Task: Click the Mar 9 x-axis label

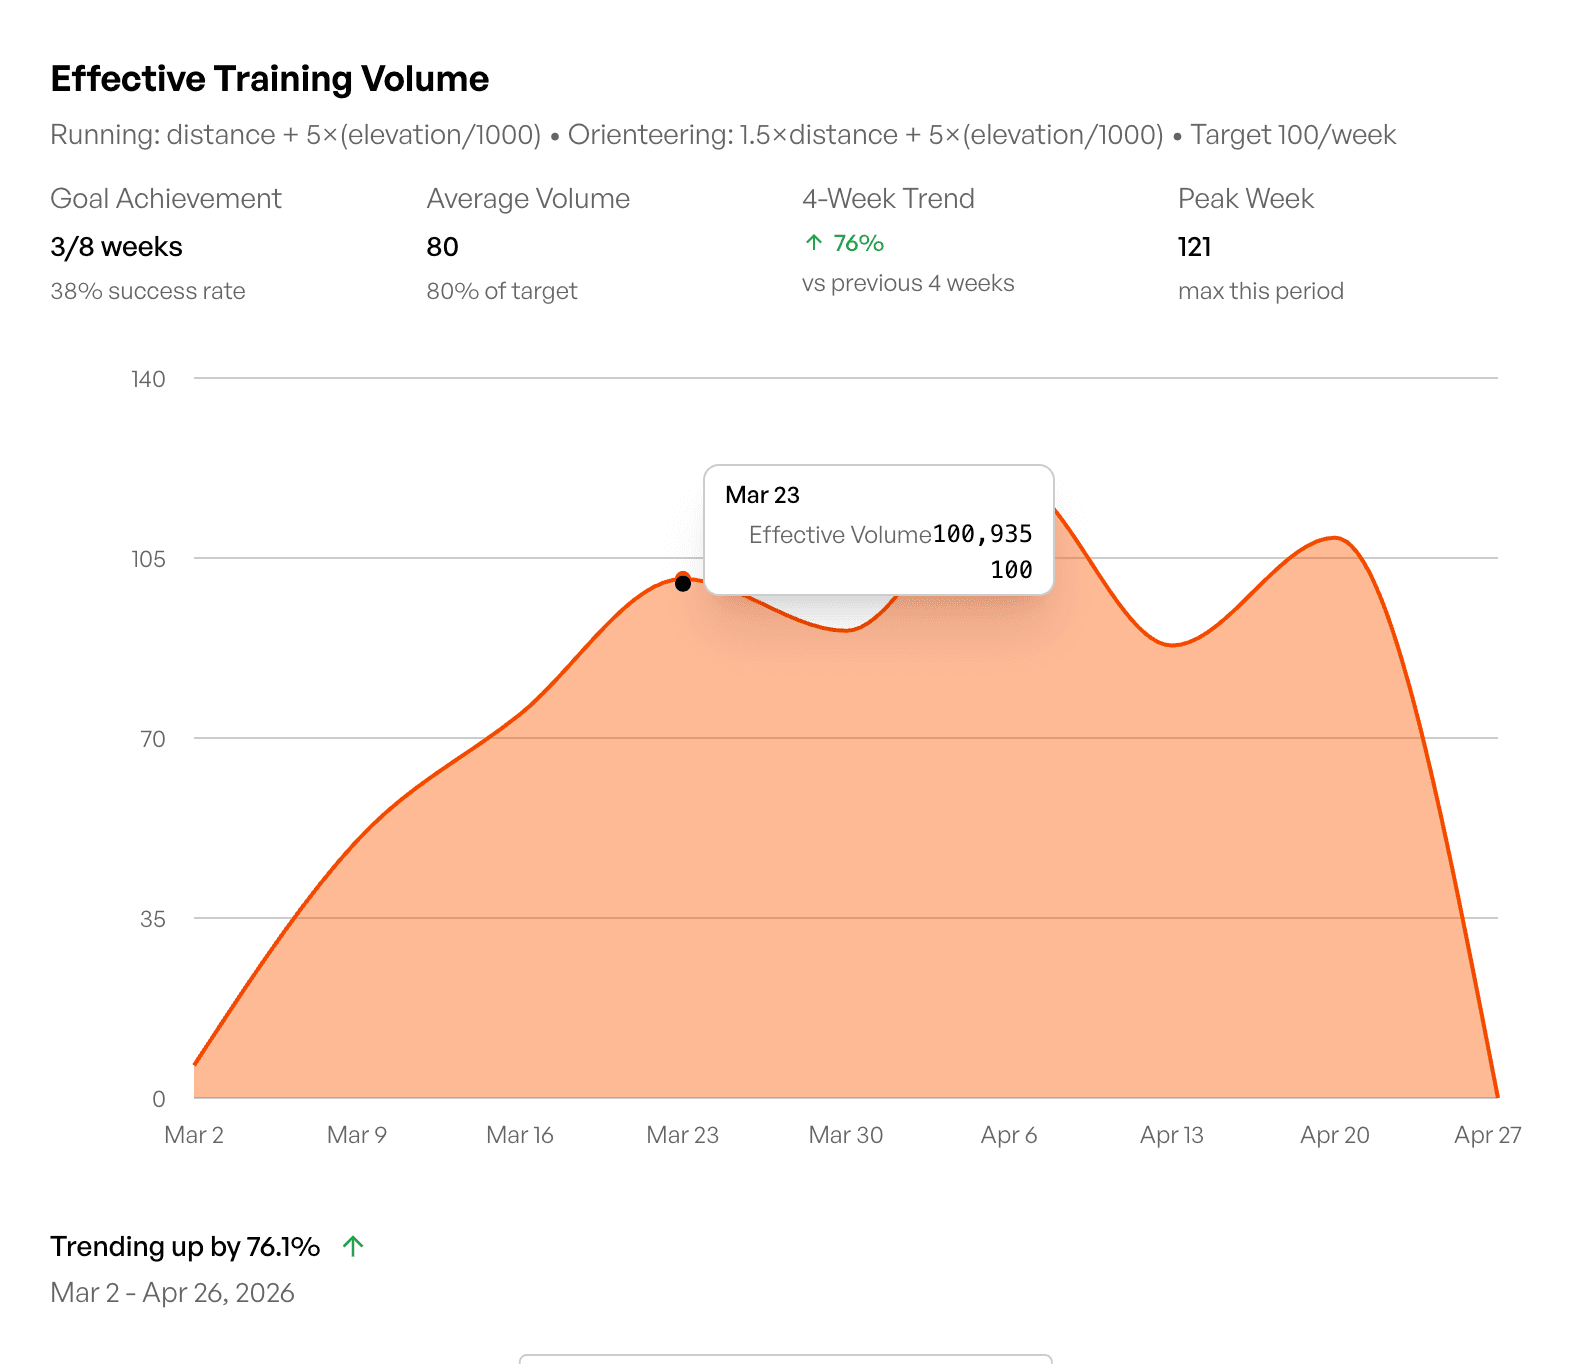Action: point(357,1135)
